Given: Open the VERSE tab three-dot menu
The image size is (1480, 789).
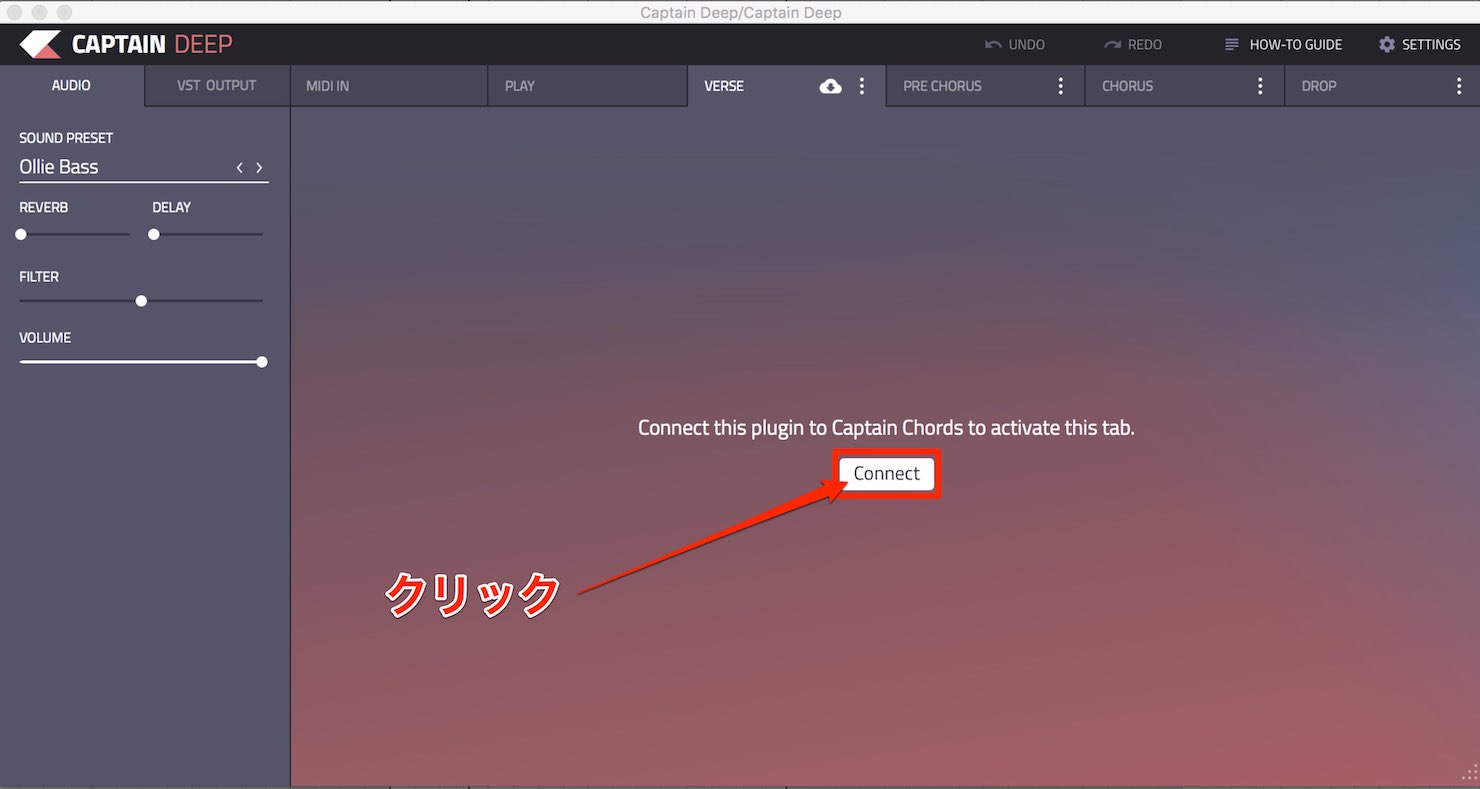Looking at the screenshot, I should click(x=862, y=86).
